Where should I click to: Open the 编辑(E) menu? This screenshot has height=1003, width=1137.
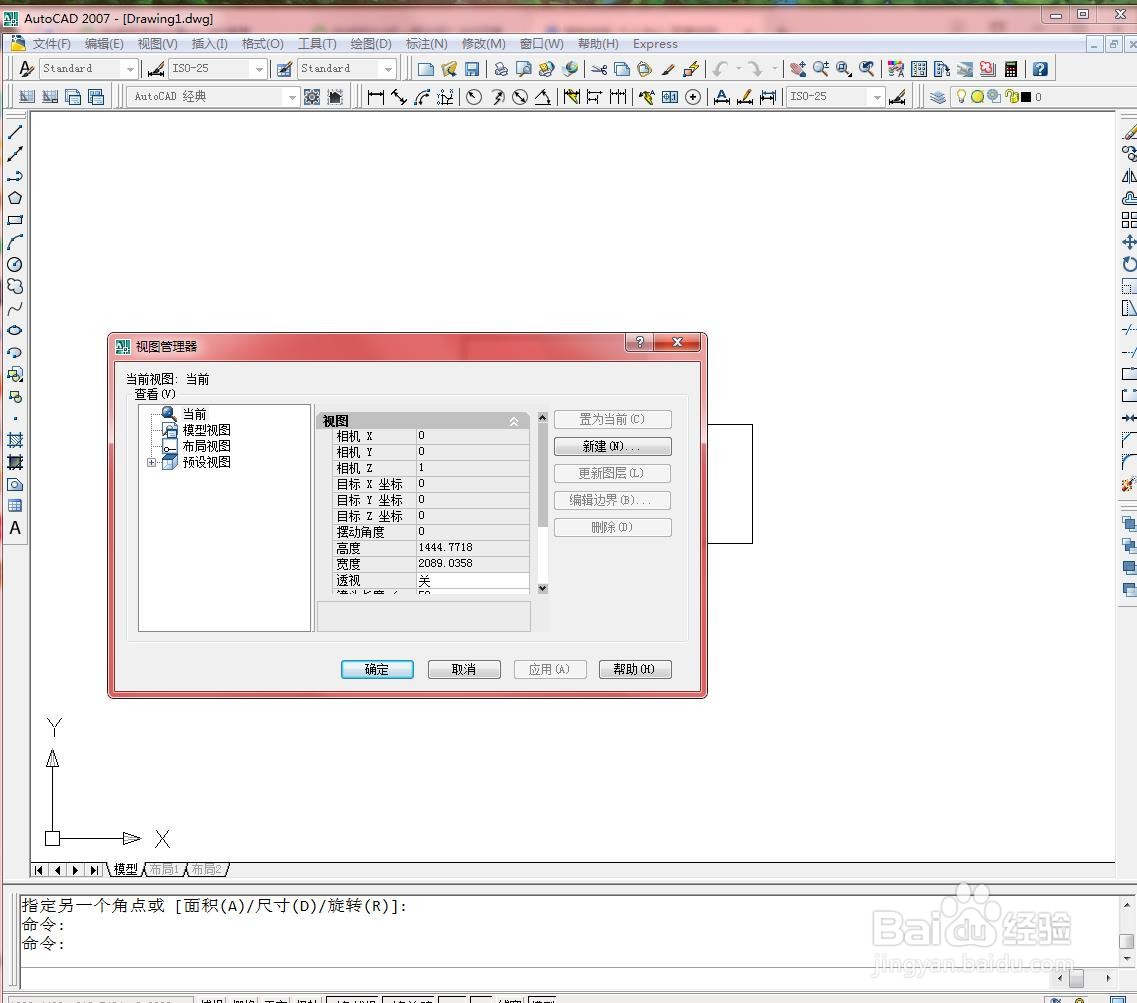click(x=104, y=44)
